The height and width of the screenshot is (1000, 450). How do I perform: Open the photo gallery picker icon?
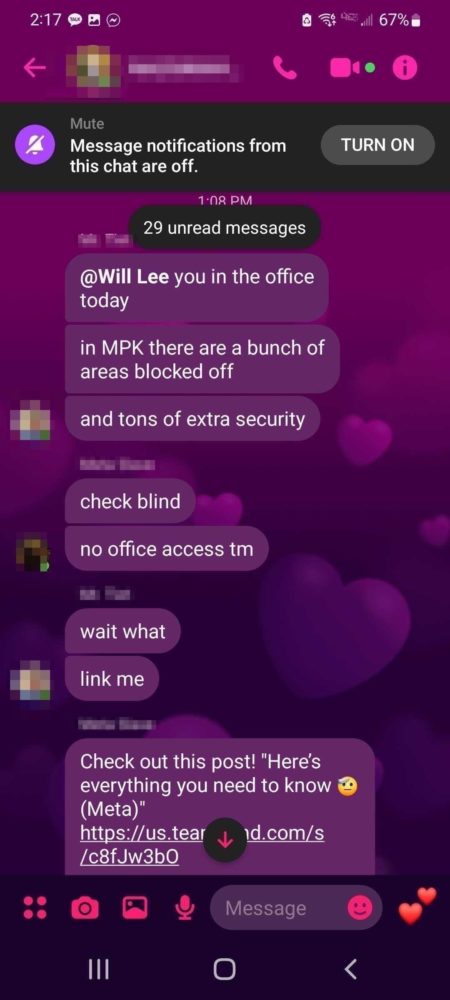pos(134,908)
